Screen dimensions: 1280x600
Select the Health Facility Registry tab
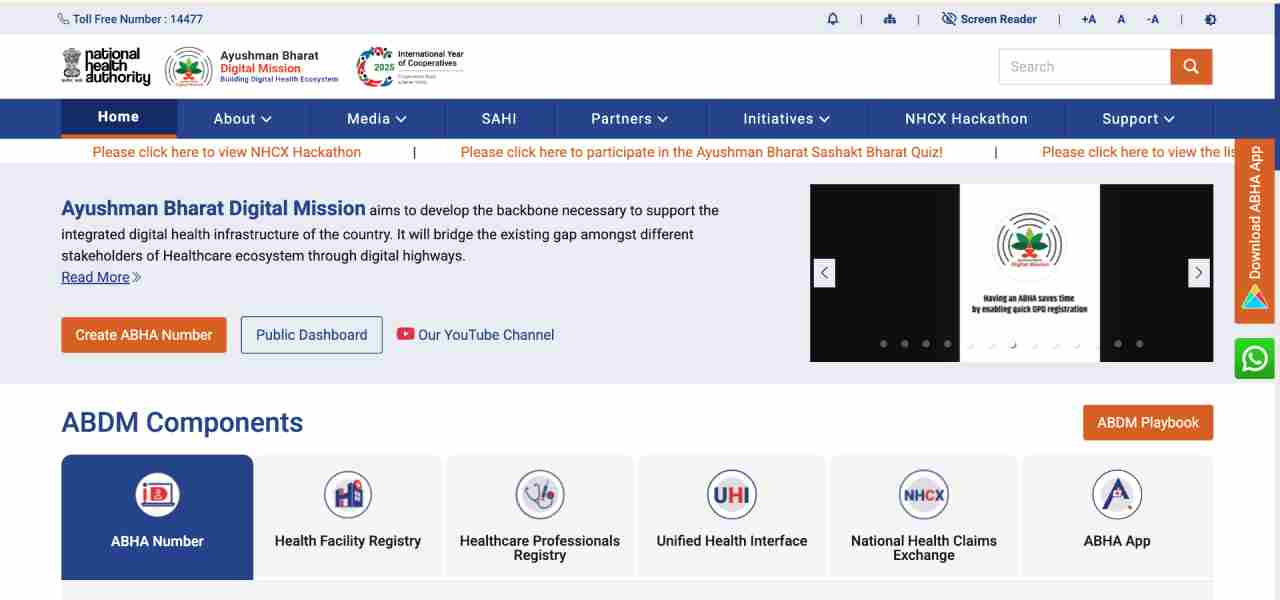tap(348, 517)
